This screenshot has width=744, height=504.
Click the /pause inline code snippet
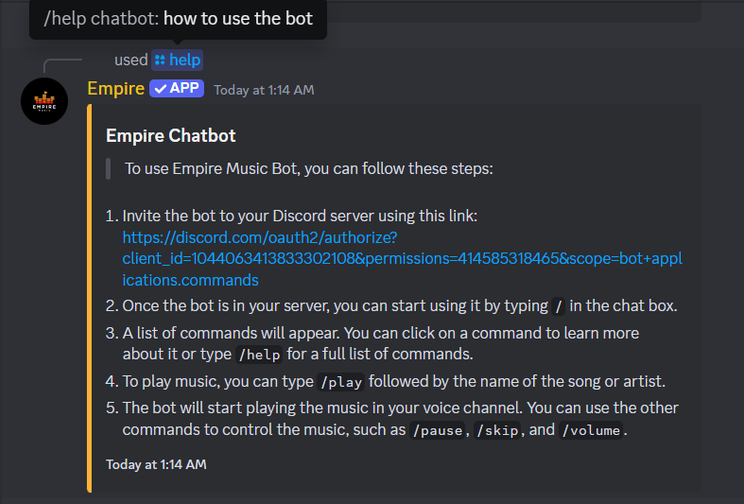(437, 430)
